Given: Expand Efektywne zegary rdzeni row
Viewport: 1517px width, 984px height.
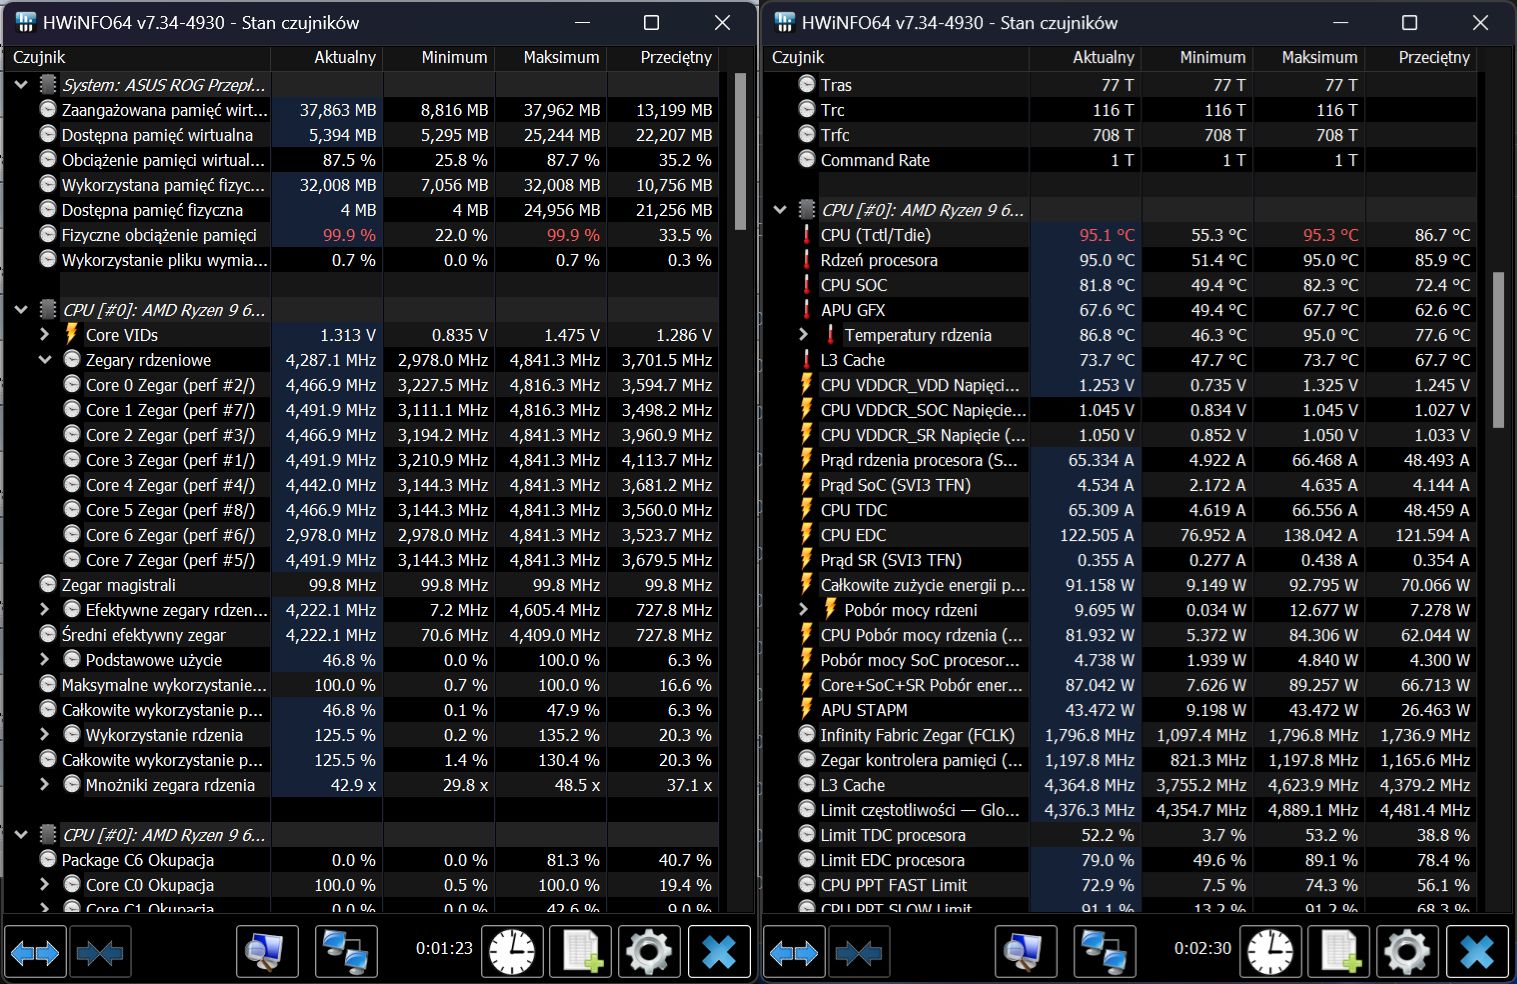Looking at the screenshot, I should click(x=45, y=610).
